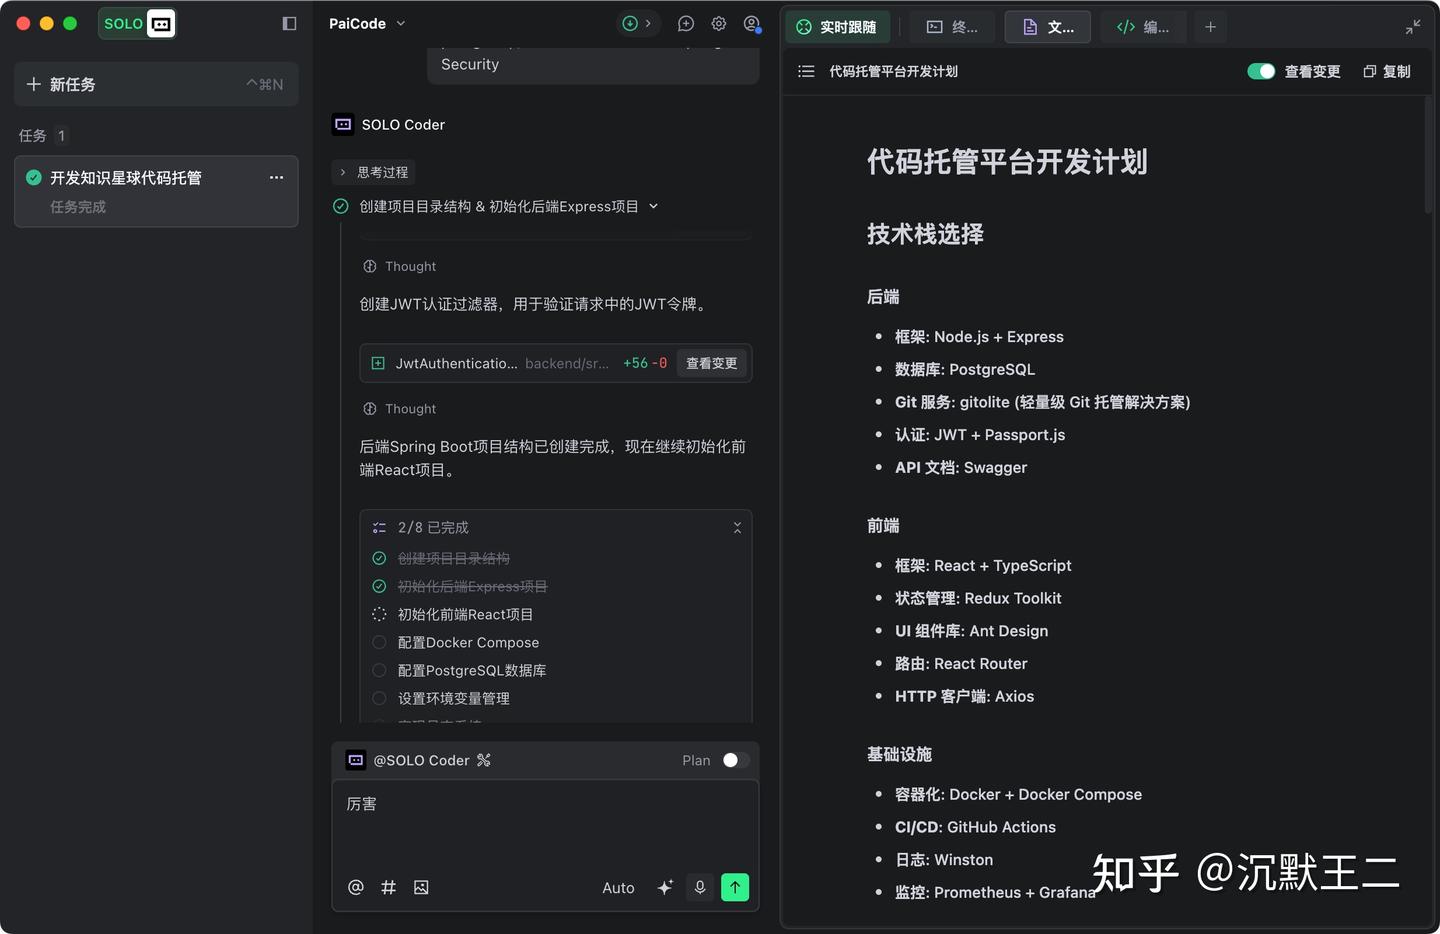Viewport: 1440px width, 934px height.
Task: Click the outline list icon beside 代码托管平台开发计划
Action: pyautogui.click(x=806, y=71)
